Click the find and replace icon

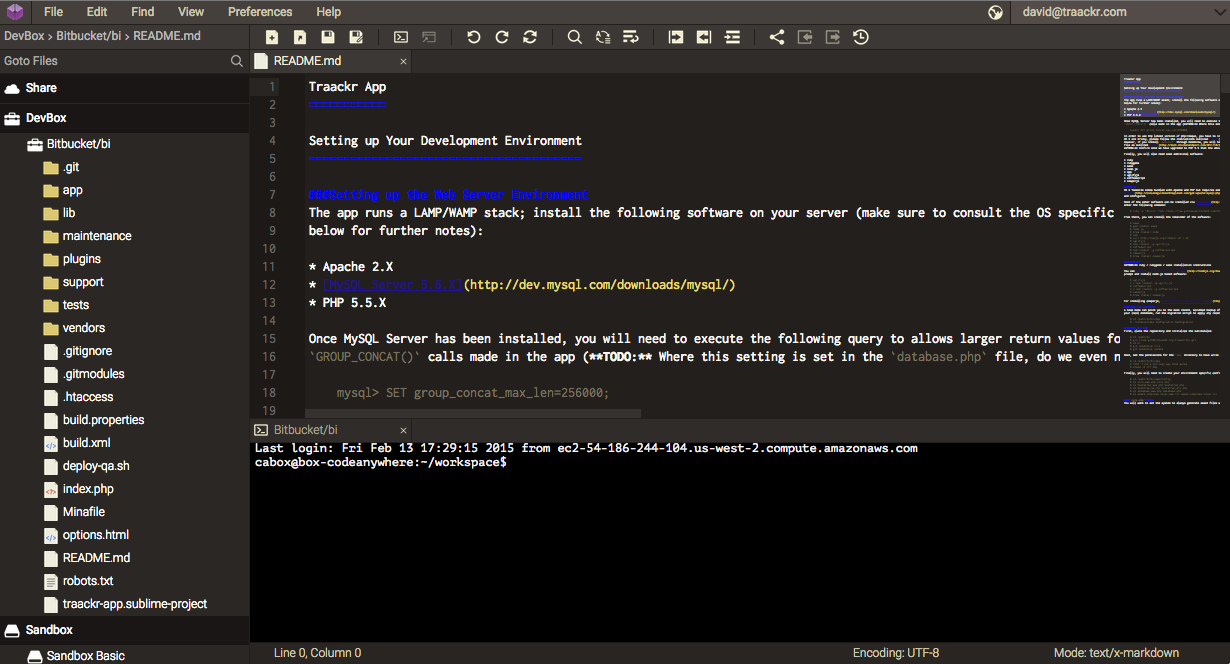click(603, 37)
